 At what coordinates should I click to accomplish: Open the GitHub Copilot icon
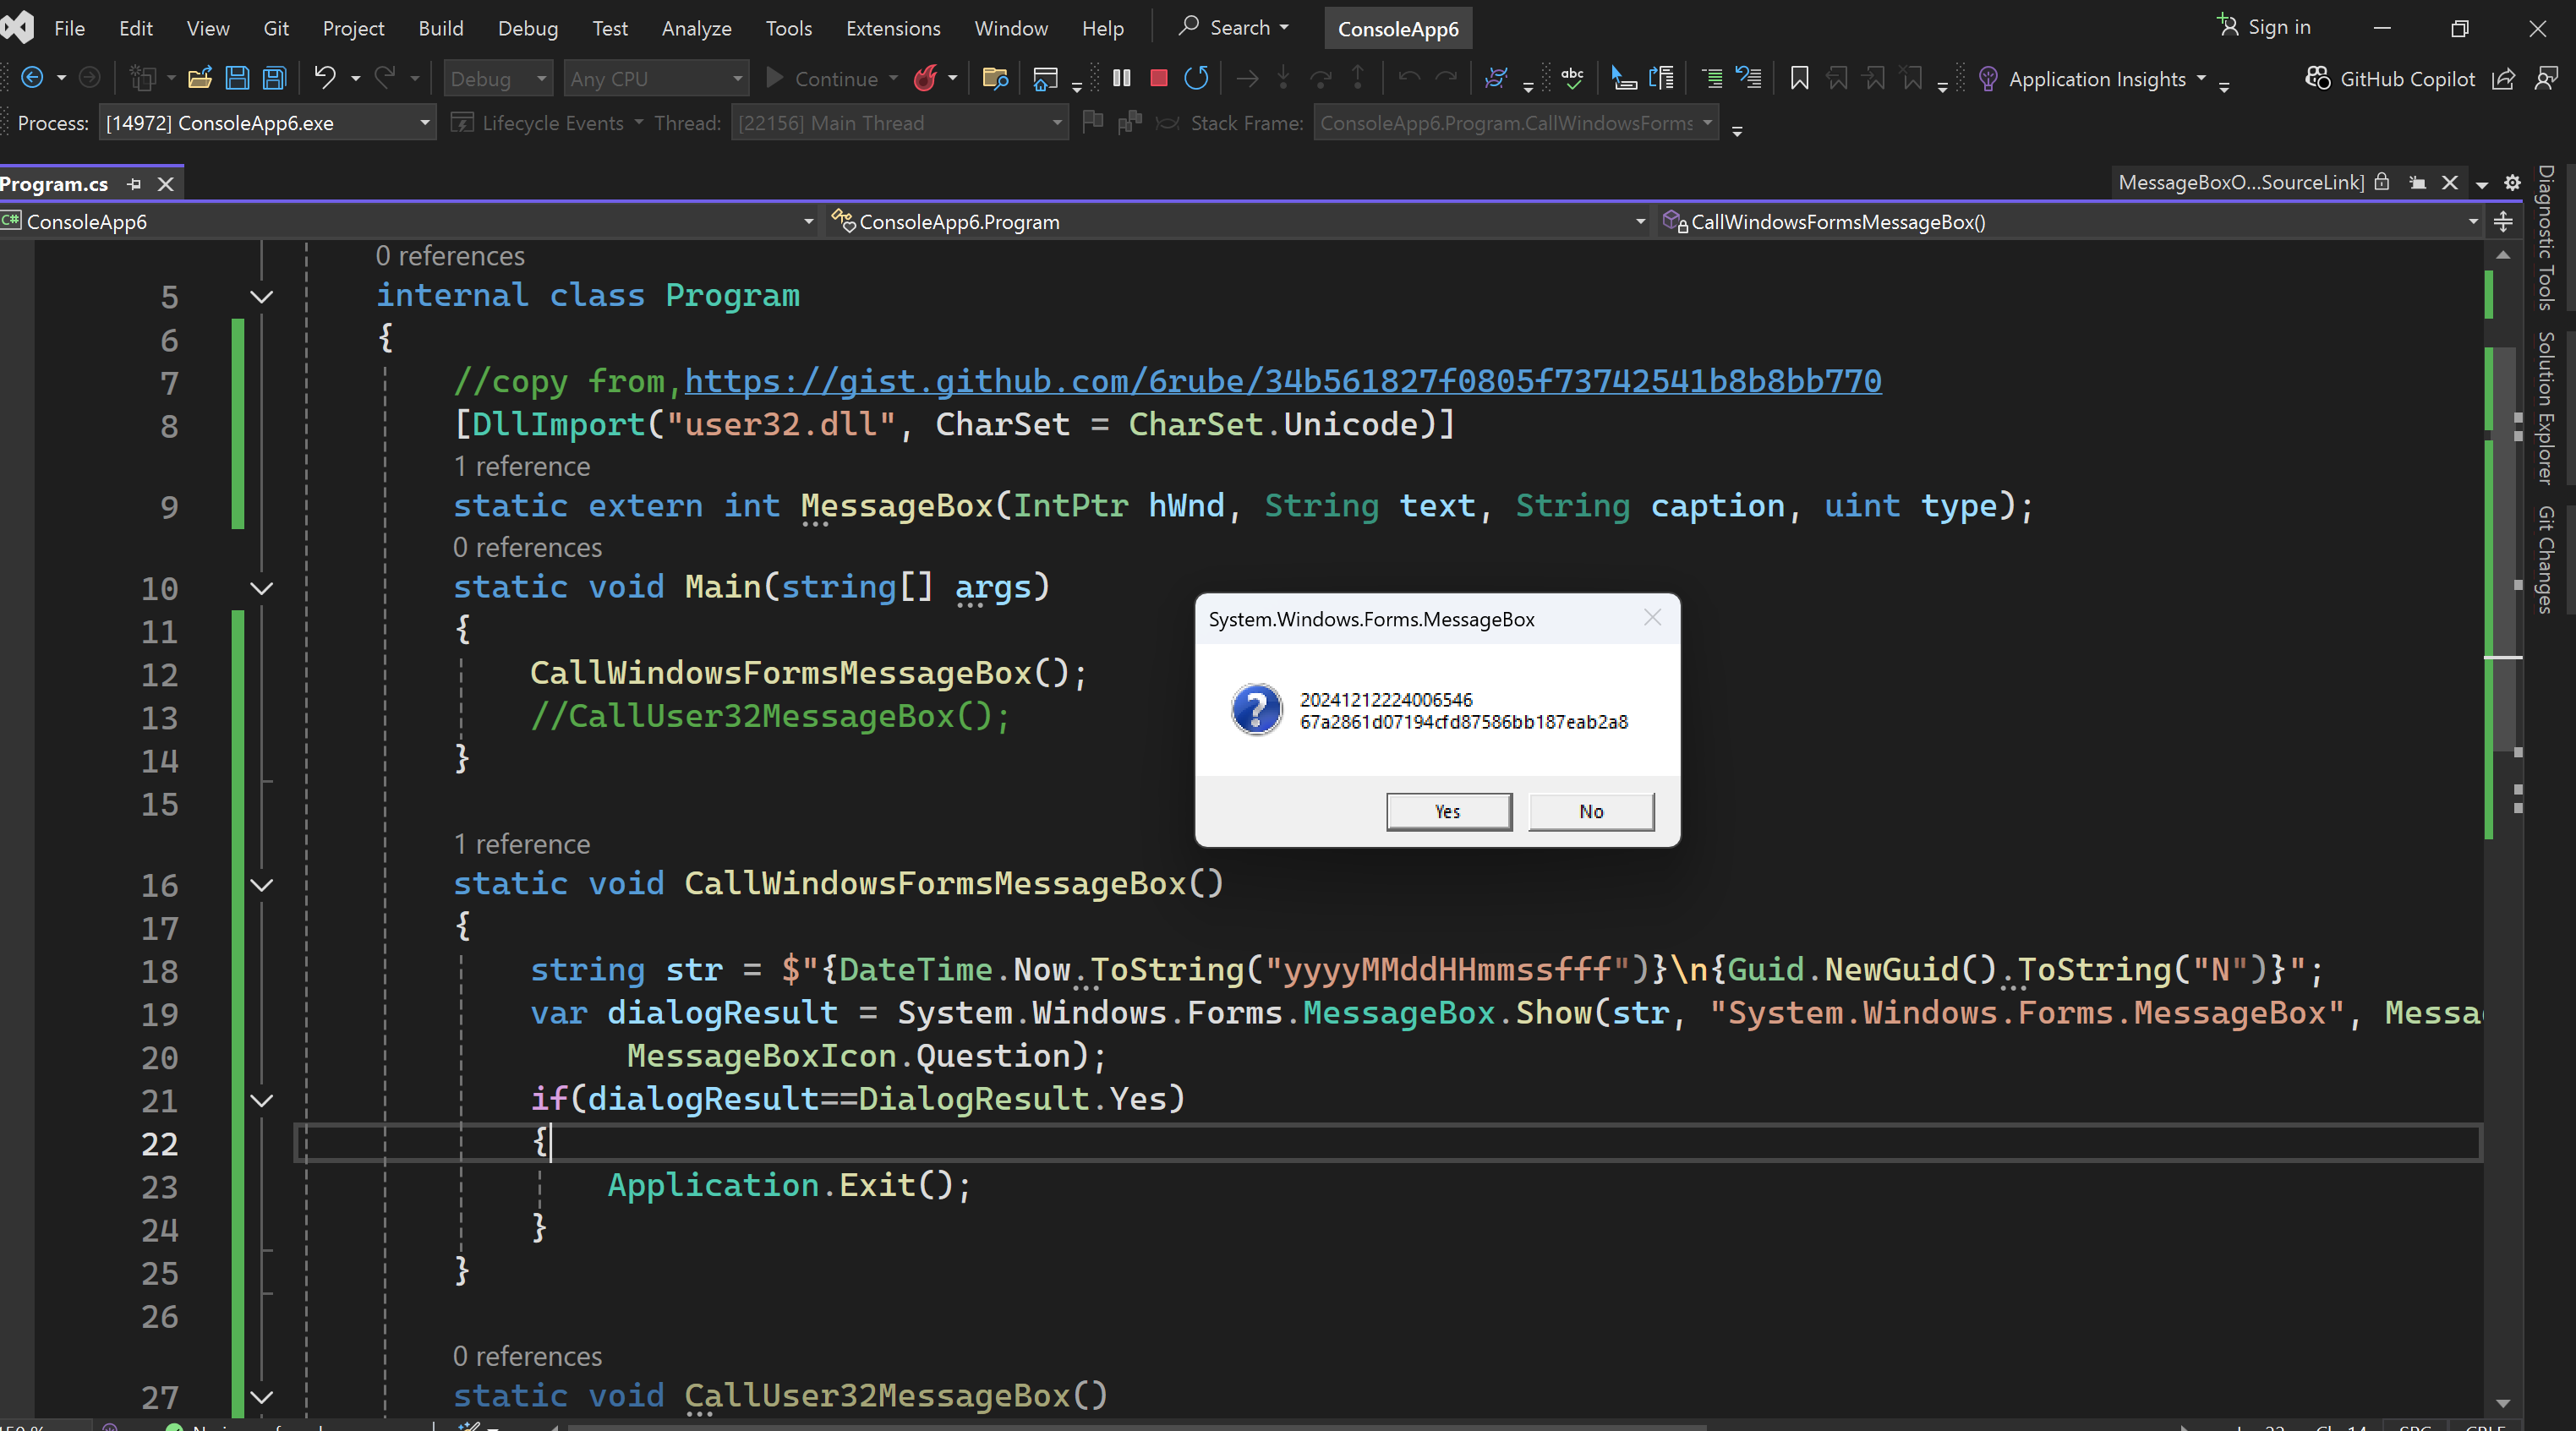coord(2318,78)
